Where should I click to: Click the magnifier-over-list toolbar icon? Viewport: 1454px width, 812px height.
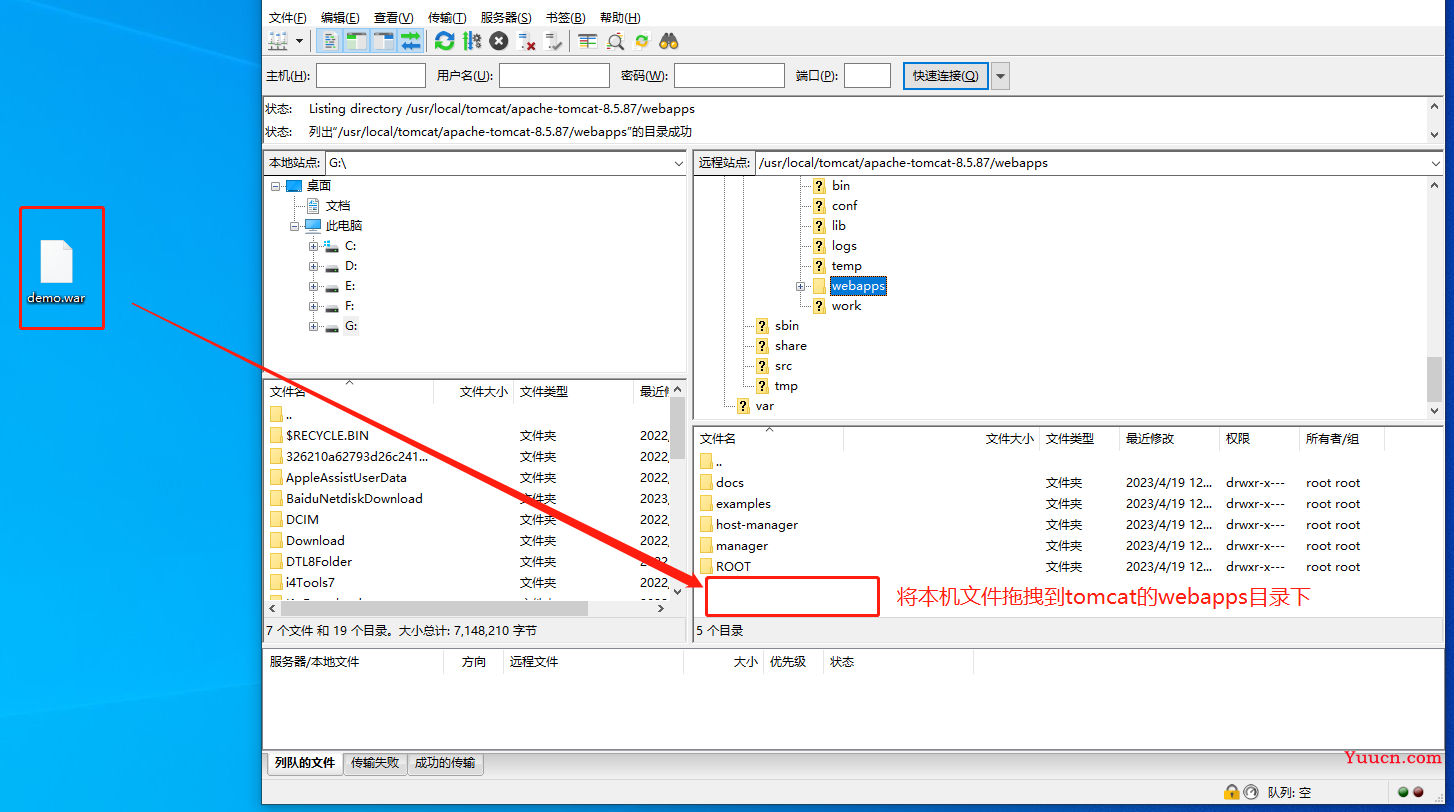(x=615, y=41)
